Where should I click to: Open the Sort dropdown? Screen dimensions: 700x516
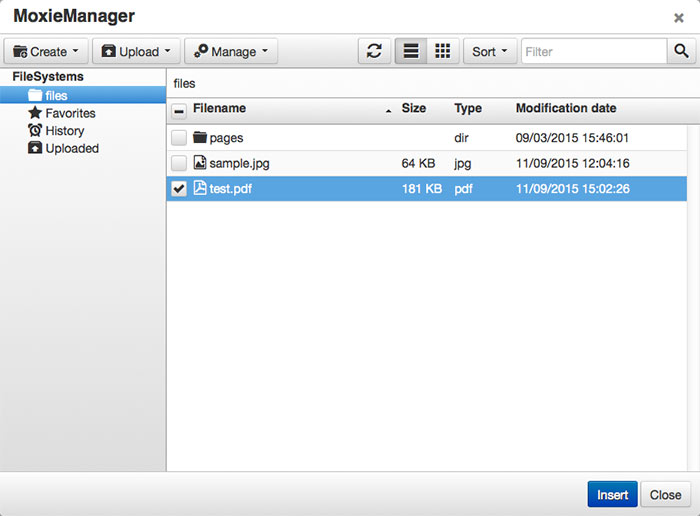[490, 51]
